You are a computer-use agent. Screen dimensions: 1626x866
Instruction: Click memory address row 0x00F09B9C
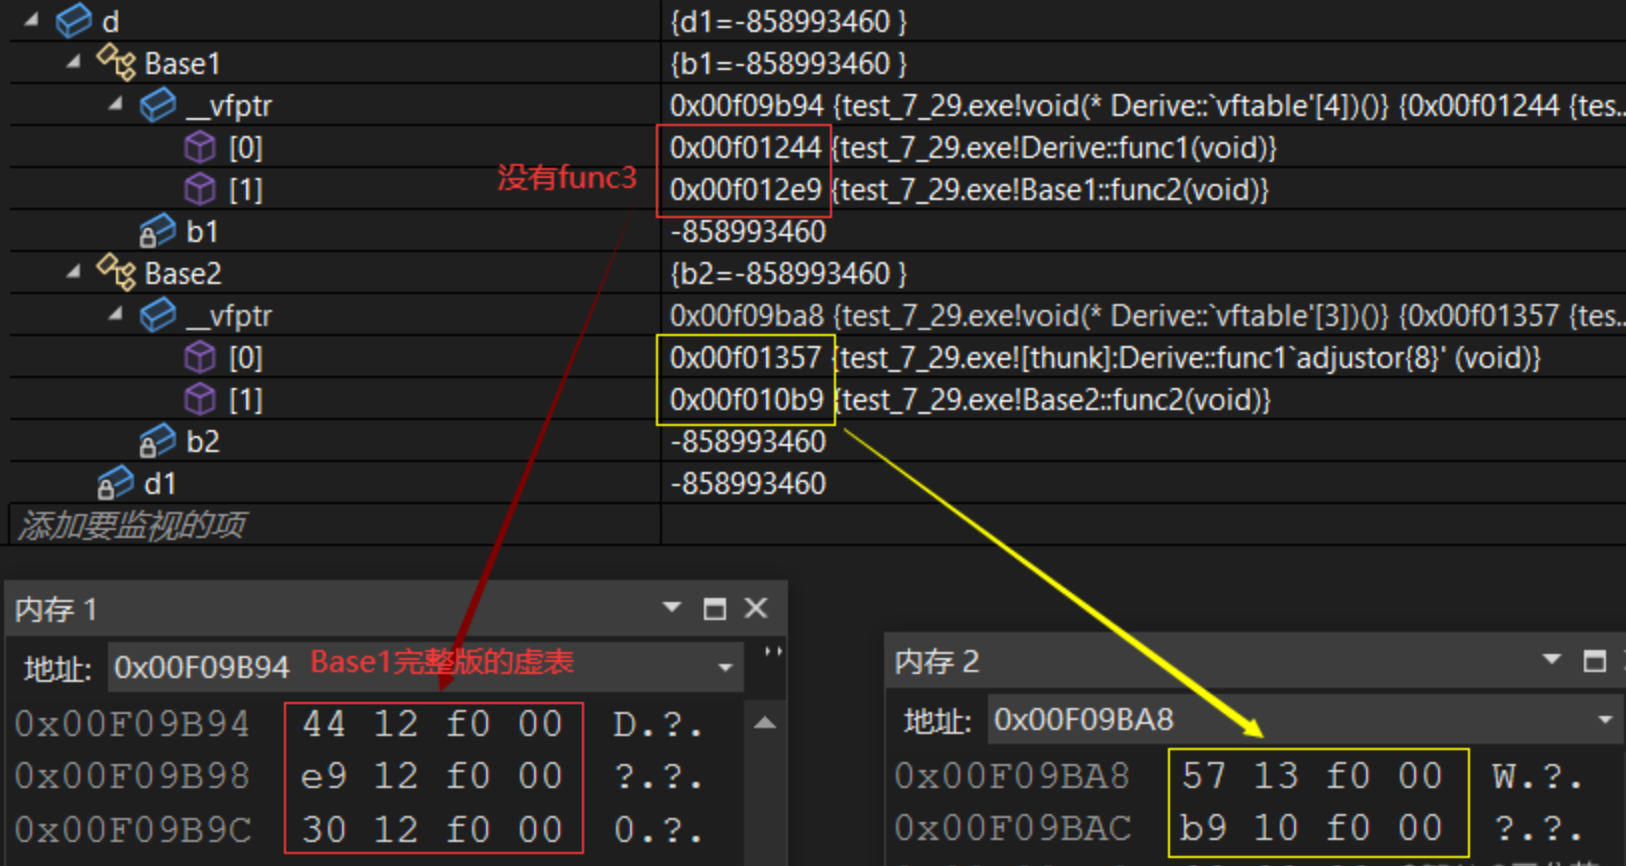pyautogui.click(x=132, y=830)
